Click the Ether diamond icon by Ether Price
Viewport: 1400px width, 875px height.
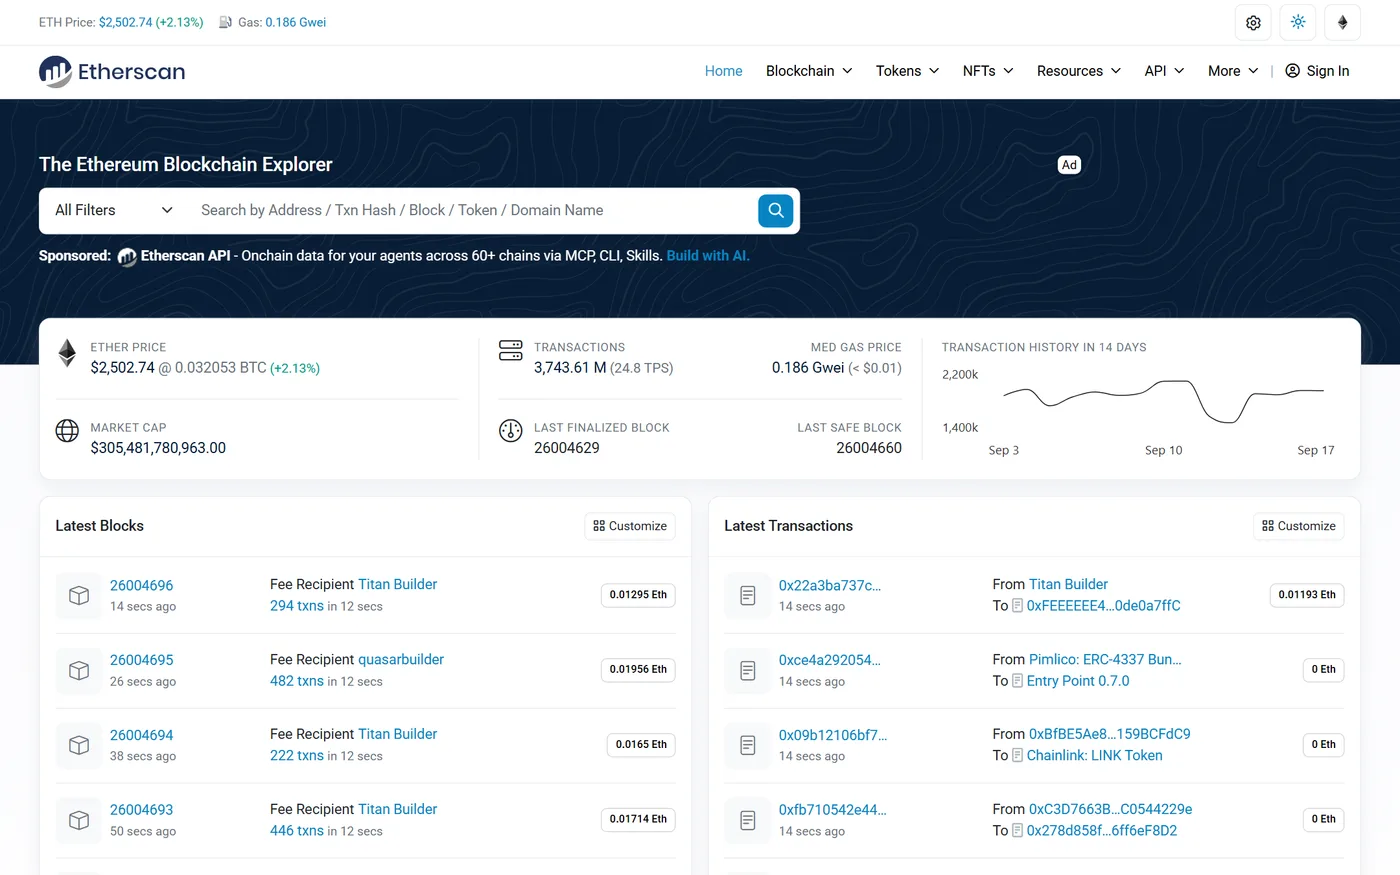click(x=67, y=353)
